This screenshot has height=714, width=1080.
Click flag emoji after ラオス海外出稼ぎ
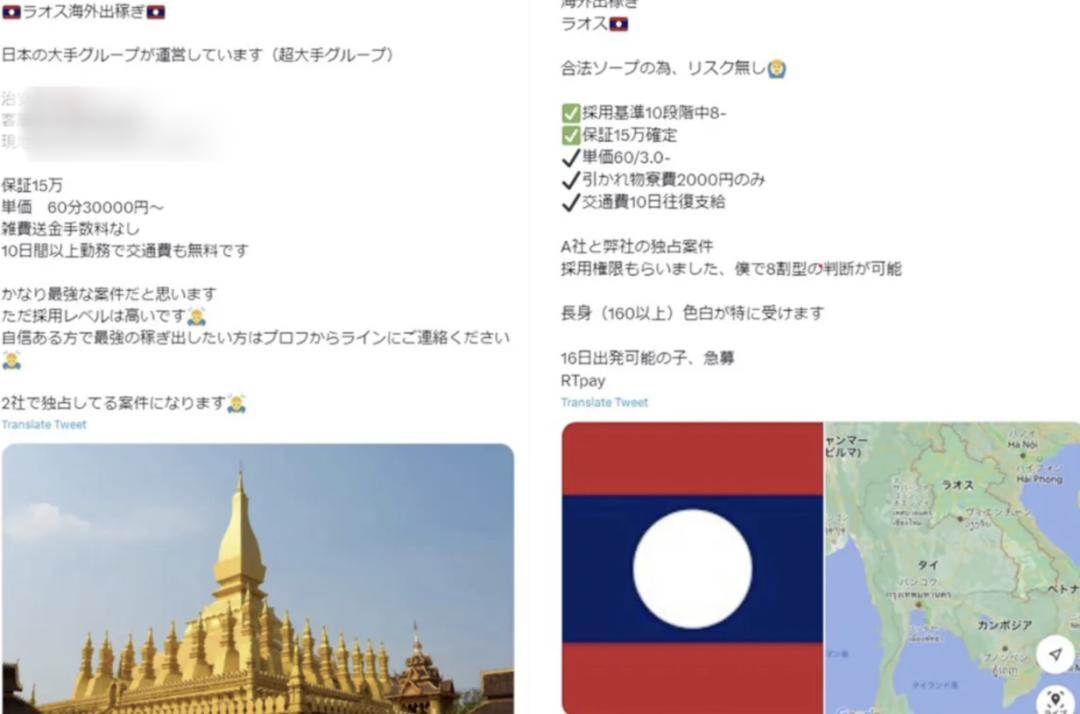tap(156, 12)
